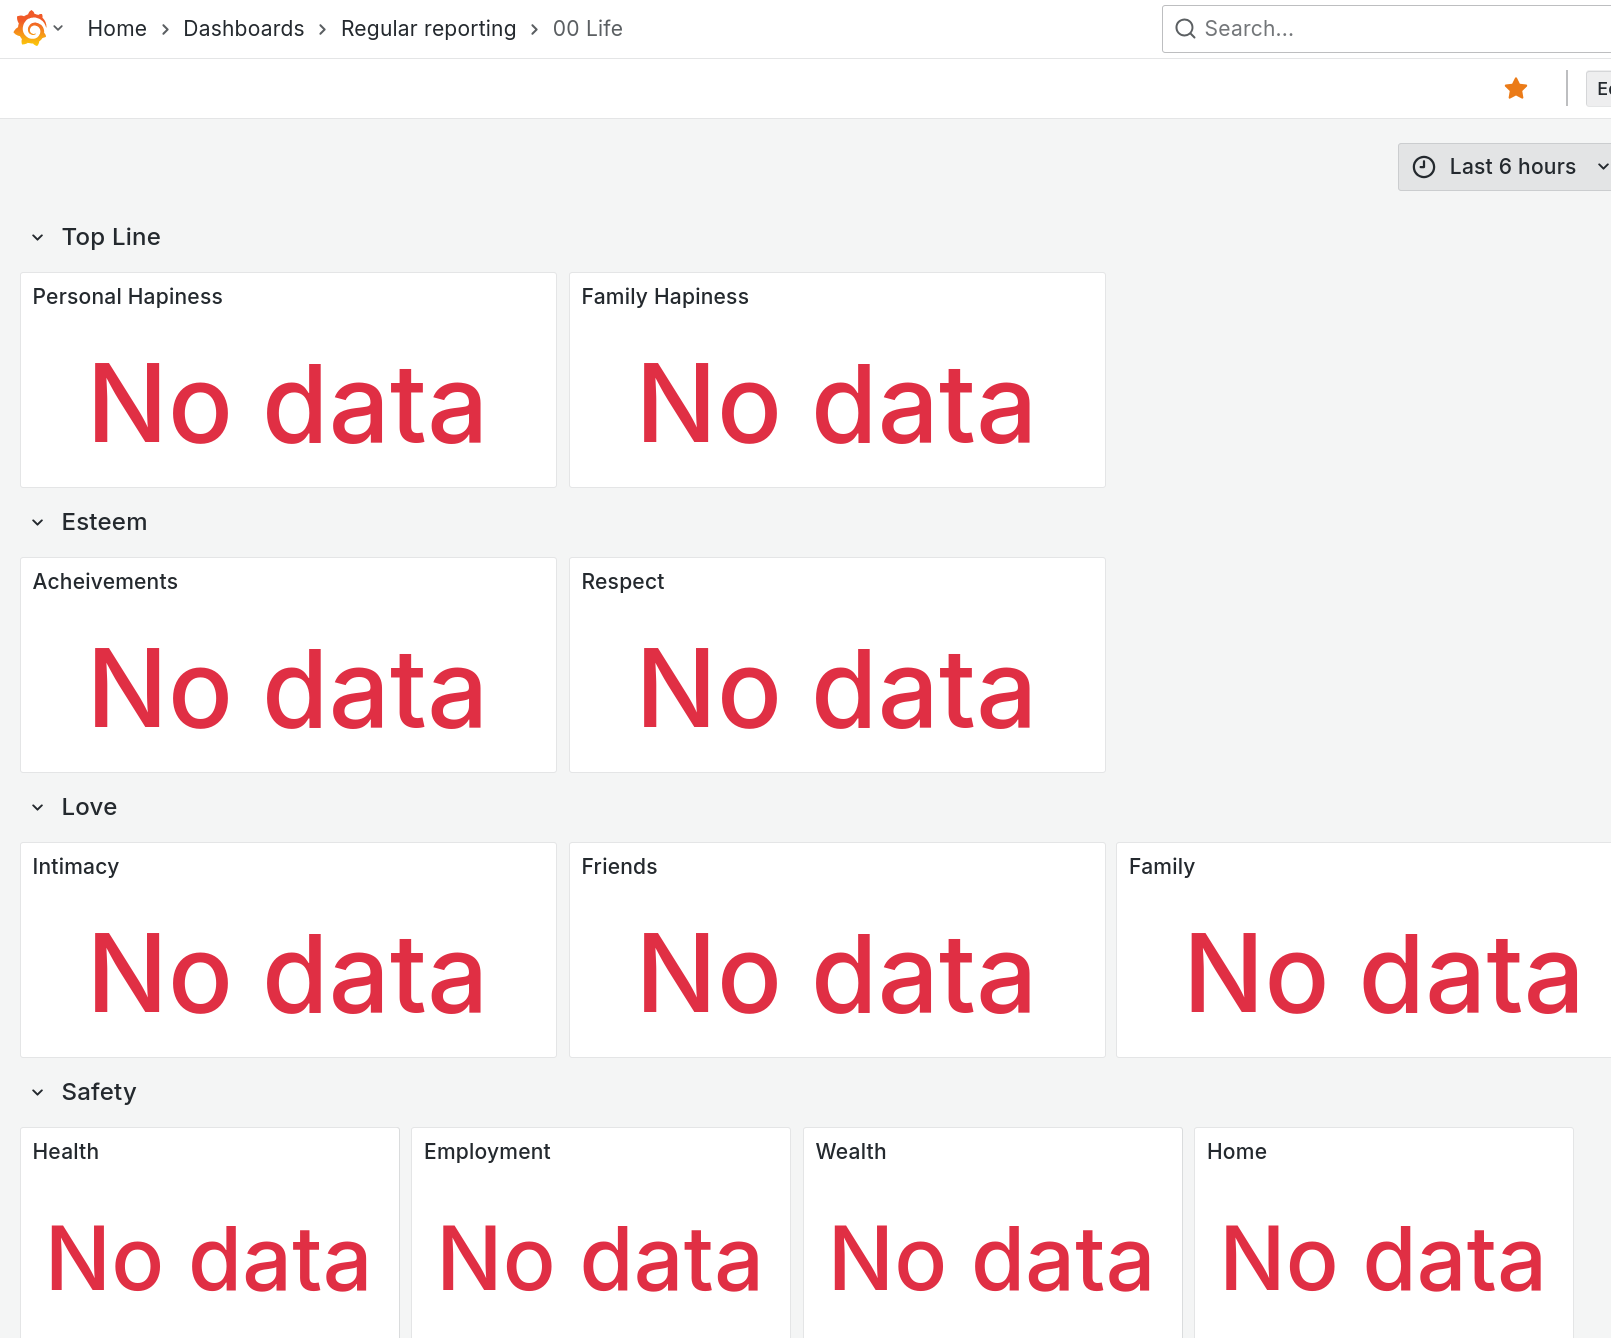Click the partially visible Edit button
The height and width of the screenshot is (1338, 1611).
pos(1601,89)
